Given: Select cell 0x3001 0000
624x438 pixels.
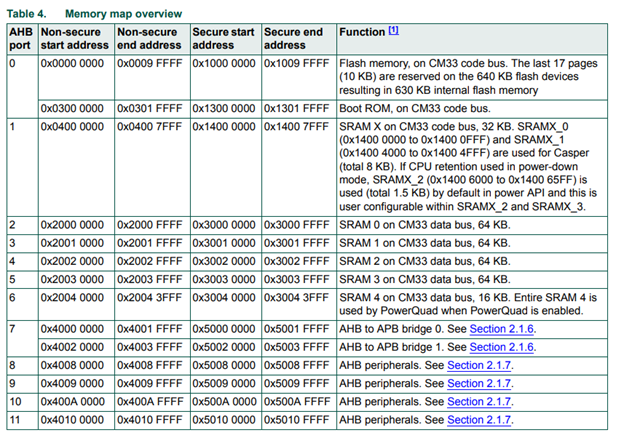Looking at the screenshot, I should pos(224,243).
